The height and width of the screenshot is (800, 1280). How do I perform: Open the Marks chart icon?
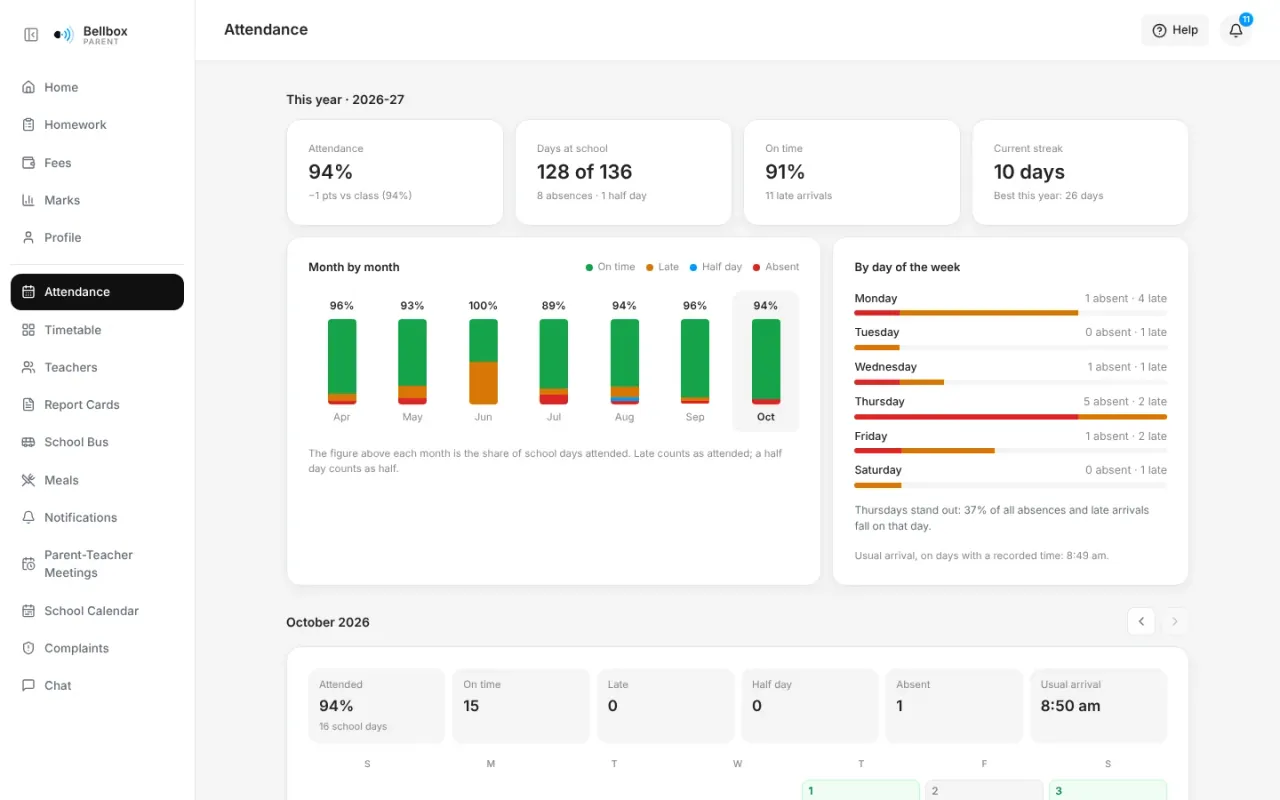tap(28, 200)
